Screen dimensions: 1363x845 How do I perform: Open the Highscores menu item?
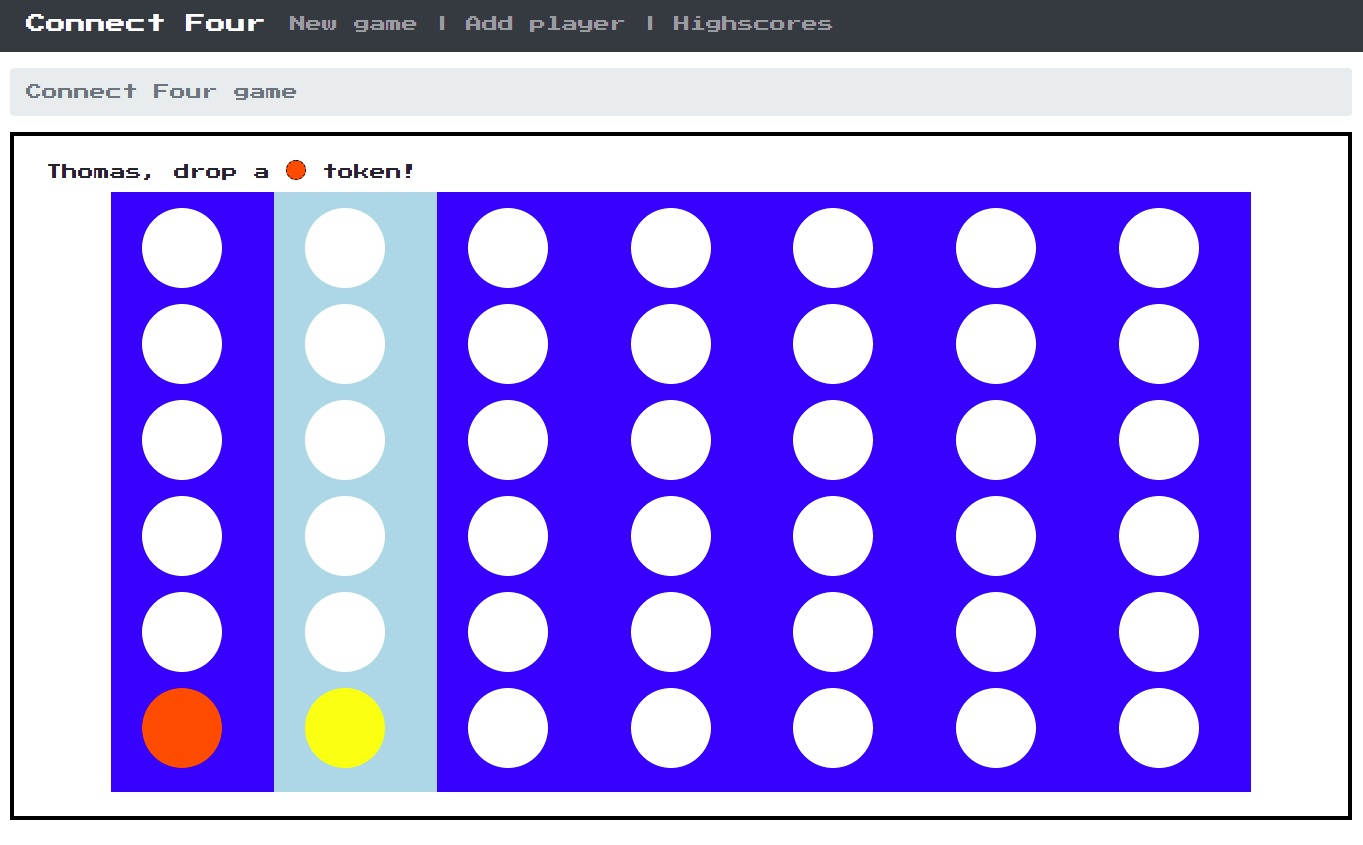click(x=753, y=23)
